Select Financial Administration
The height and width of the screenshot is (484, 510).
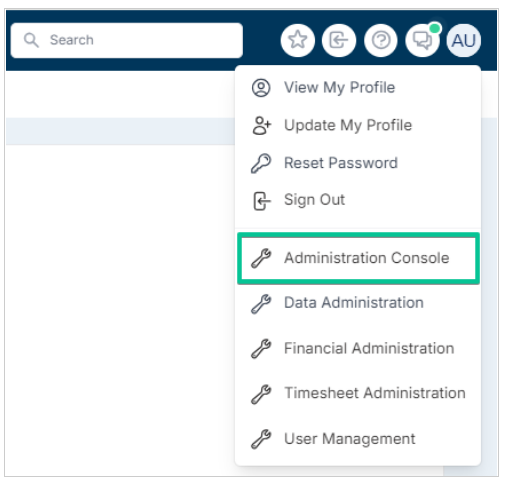click(358, 348)
